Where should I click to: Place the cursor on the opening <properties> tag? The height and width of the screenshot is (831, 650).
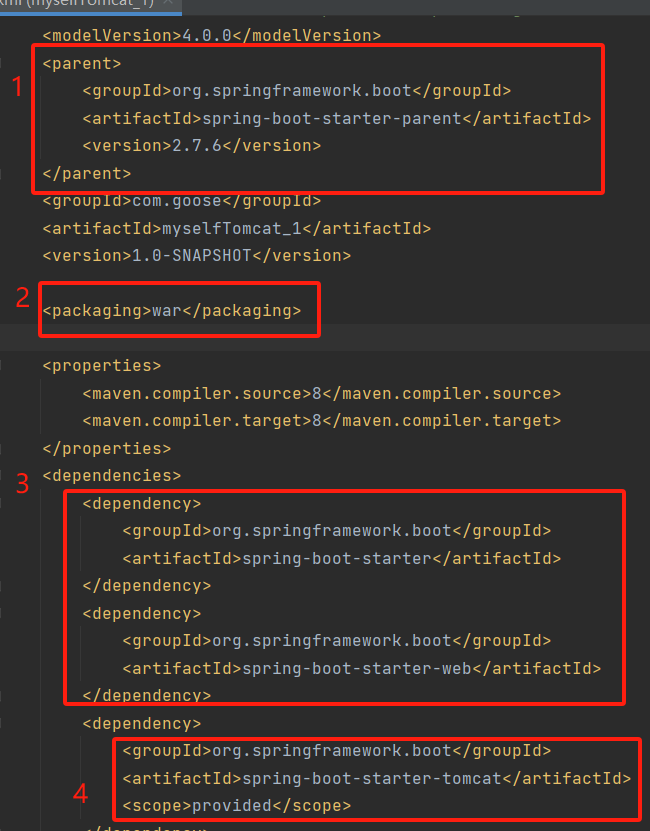[102, 366]
